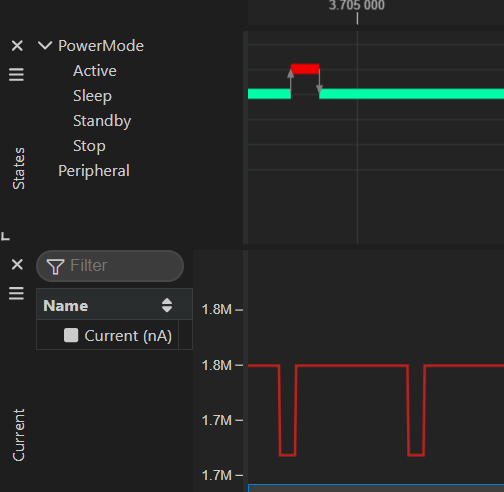Select the Active state row

click(x=95, y=71)
